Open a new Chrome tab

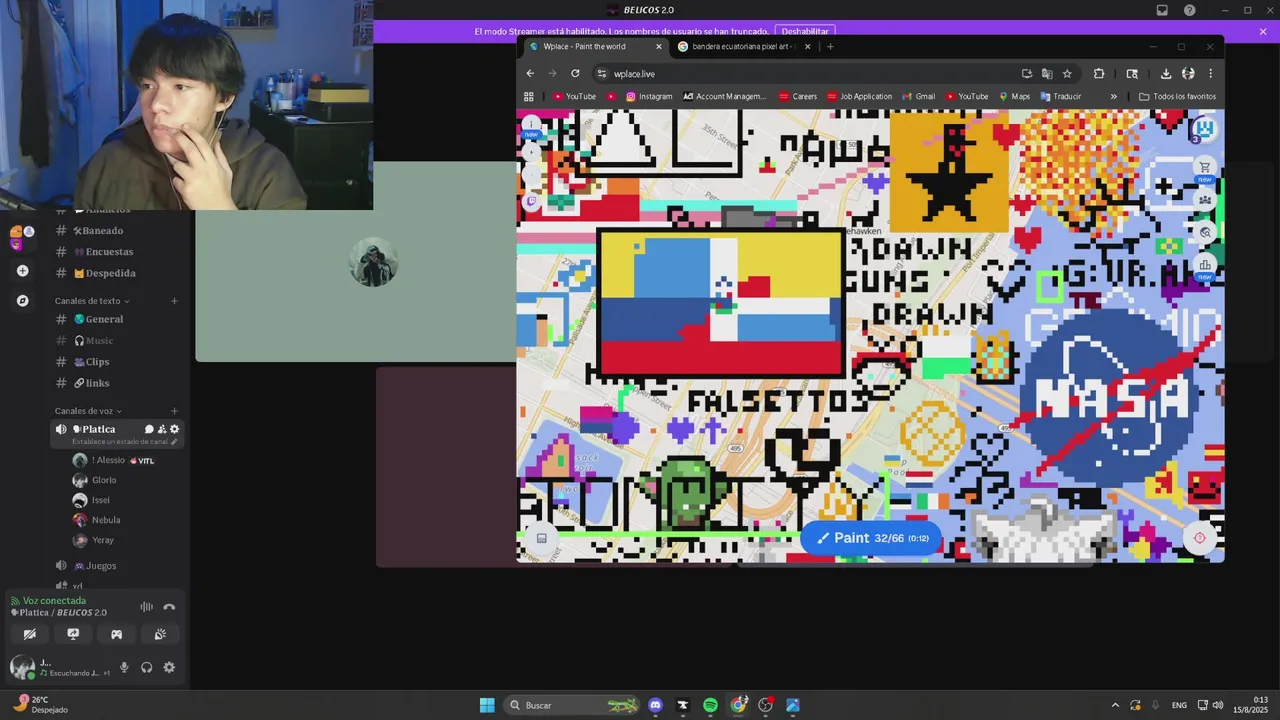pos(830,46)
